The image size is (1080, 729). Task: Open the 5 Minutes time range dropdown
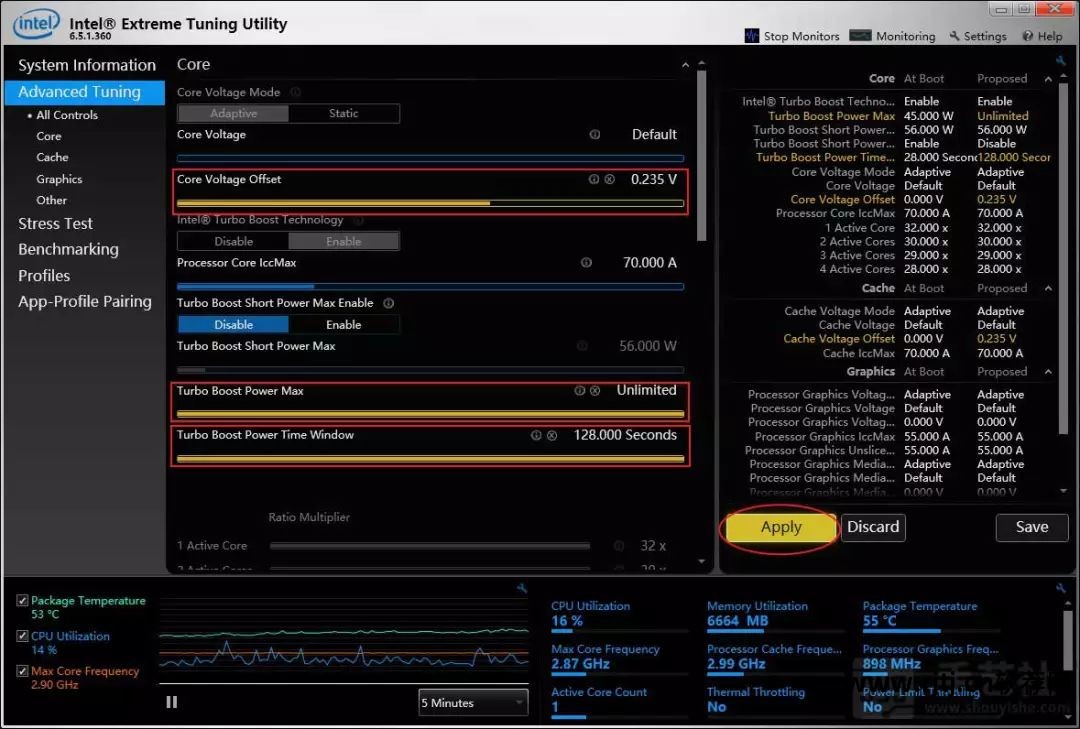point(473,703)
